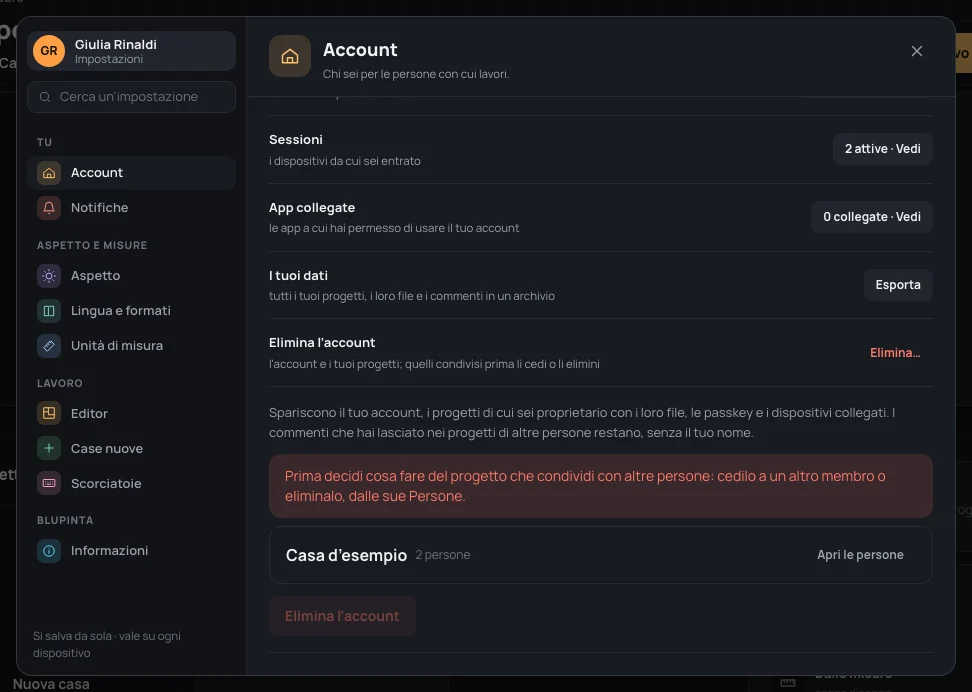
Task: Close the settings dialog with the X
Action: 917,51
